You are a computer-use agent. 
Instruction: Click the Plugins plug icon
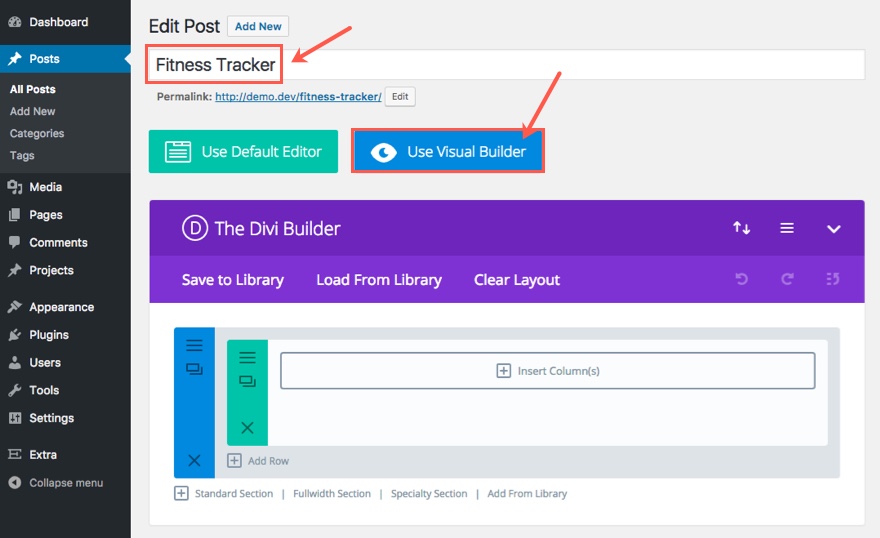[15, 335]
